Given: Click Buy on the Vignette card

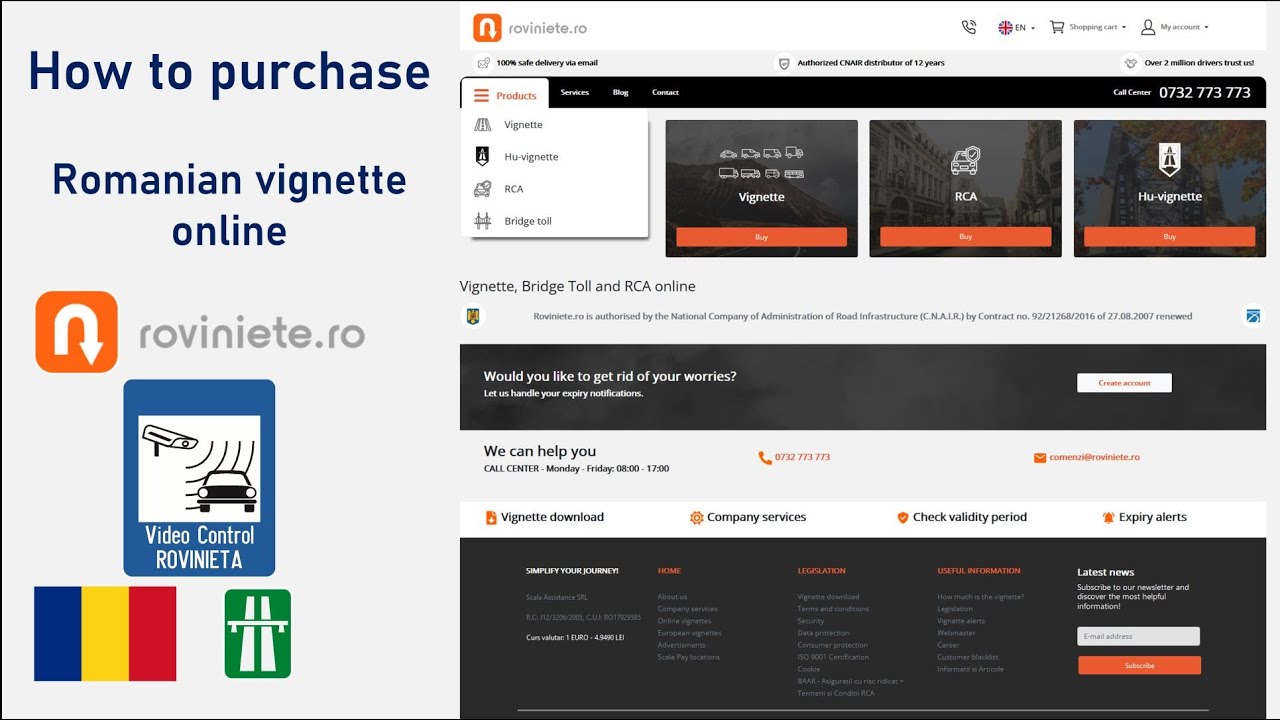Looking at the screenshot, I should click(x=761, y=237).
